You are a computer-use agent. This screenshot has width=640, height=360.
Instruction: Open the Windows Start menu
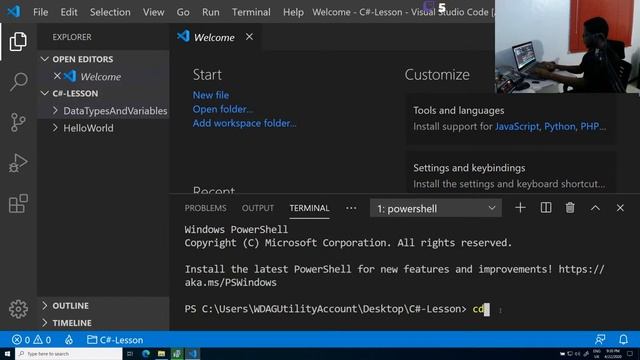coord(7,353)
